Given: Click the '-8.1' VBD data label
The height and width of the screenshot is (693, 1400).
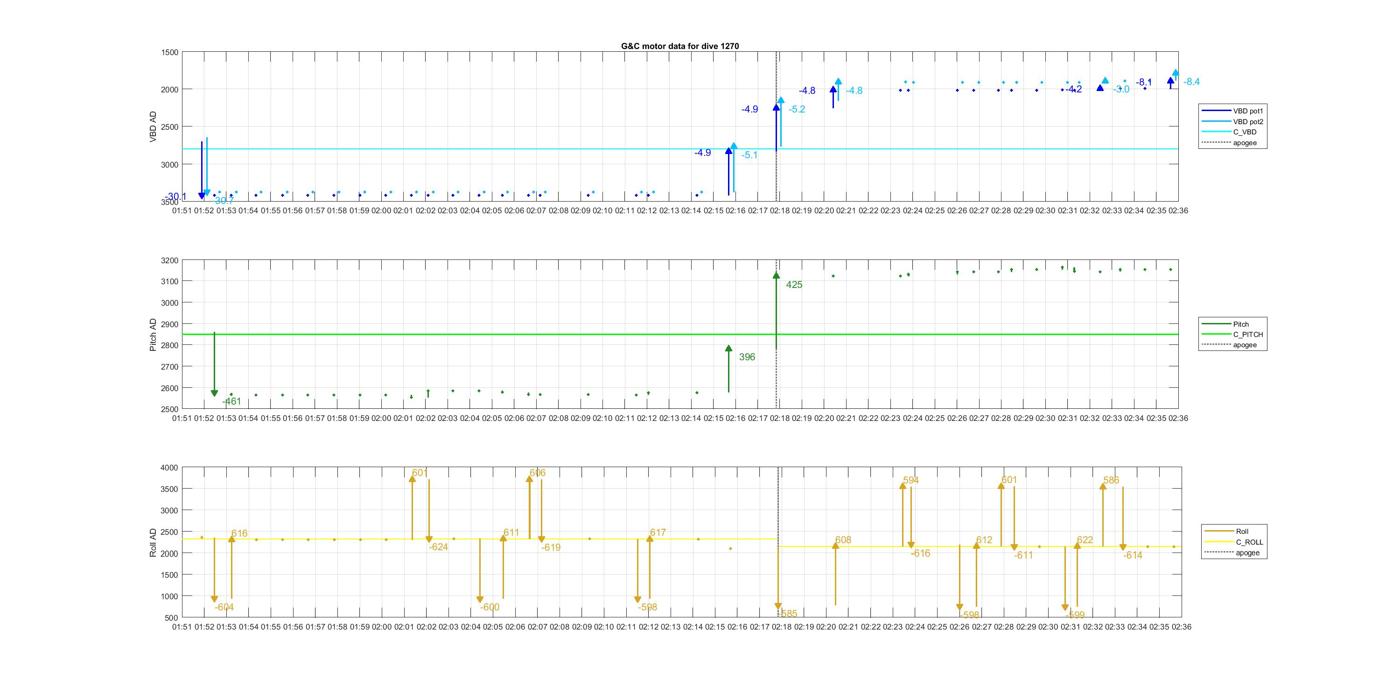Looking at the screenshot, I should pyautogui.click(x=1144, y=82).
